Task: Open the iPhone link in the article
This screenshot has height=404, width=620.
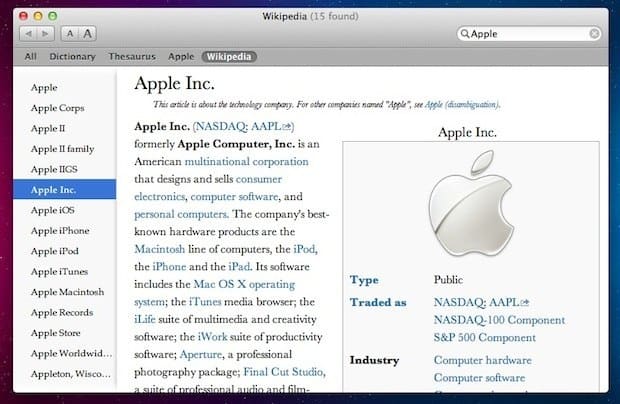Action: tap(169, 267)
